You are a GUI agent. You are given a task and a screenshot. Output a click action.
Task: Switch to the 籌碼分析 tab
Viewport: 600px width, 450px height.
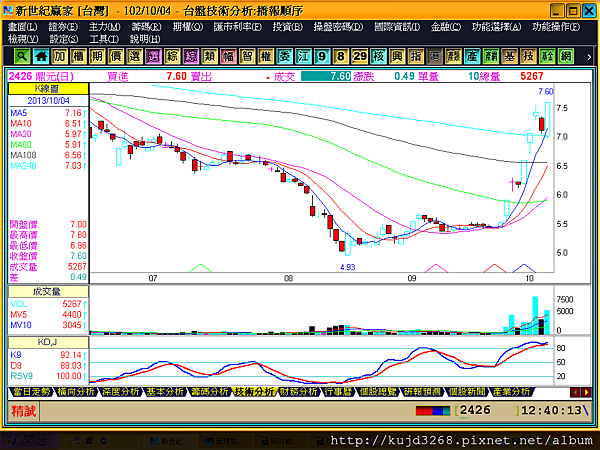point(209,392)
